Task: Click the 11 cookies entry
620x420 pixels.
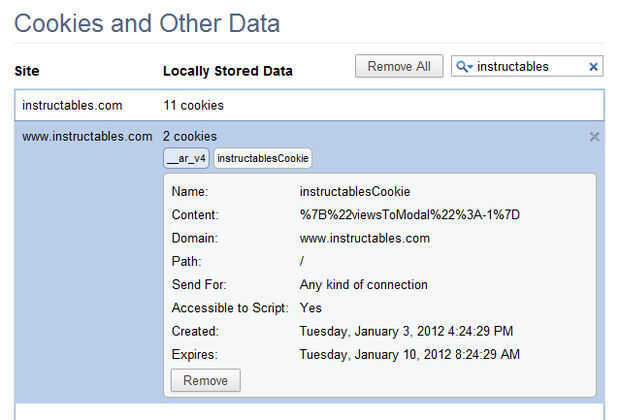Action: pyautogui.click(x=194, y=105)
